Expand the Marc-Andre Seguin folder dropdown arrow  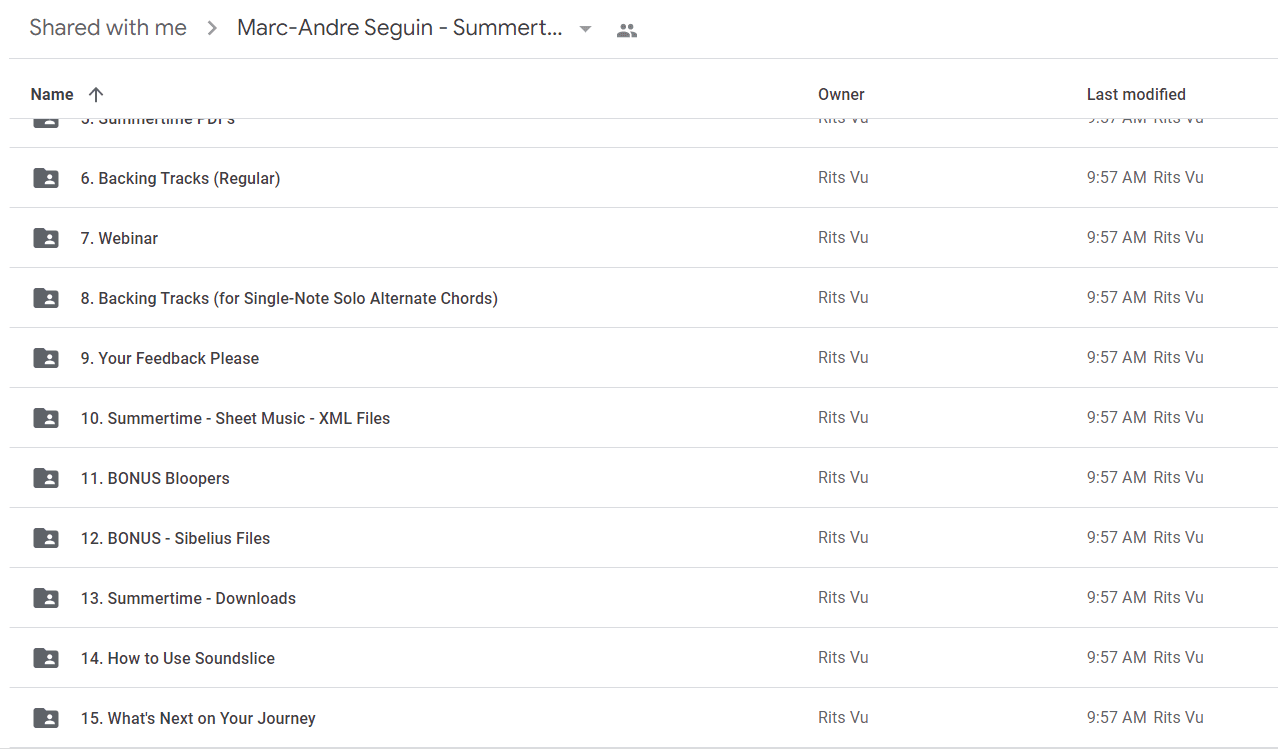586,29
